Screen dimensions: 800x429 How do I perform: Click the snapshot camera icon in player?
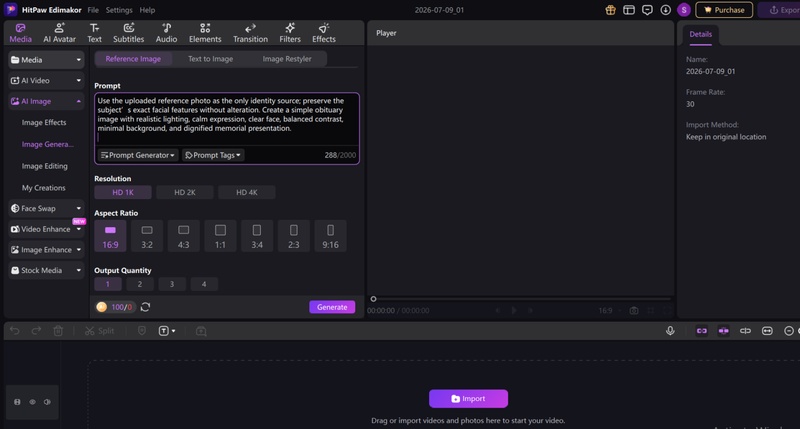(x=634, y=310)
